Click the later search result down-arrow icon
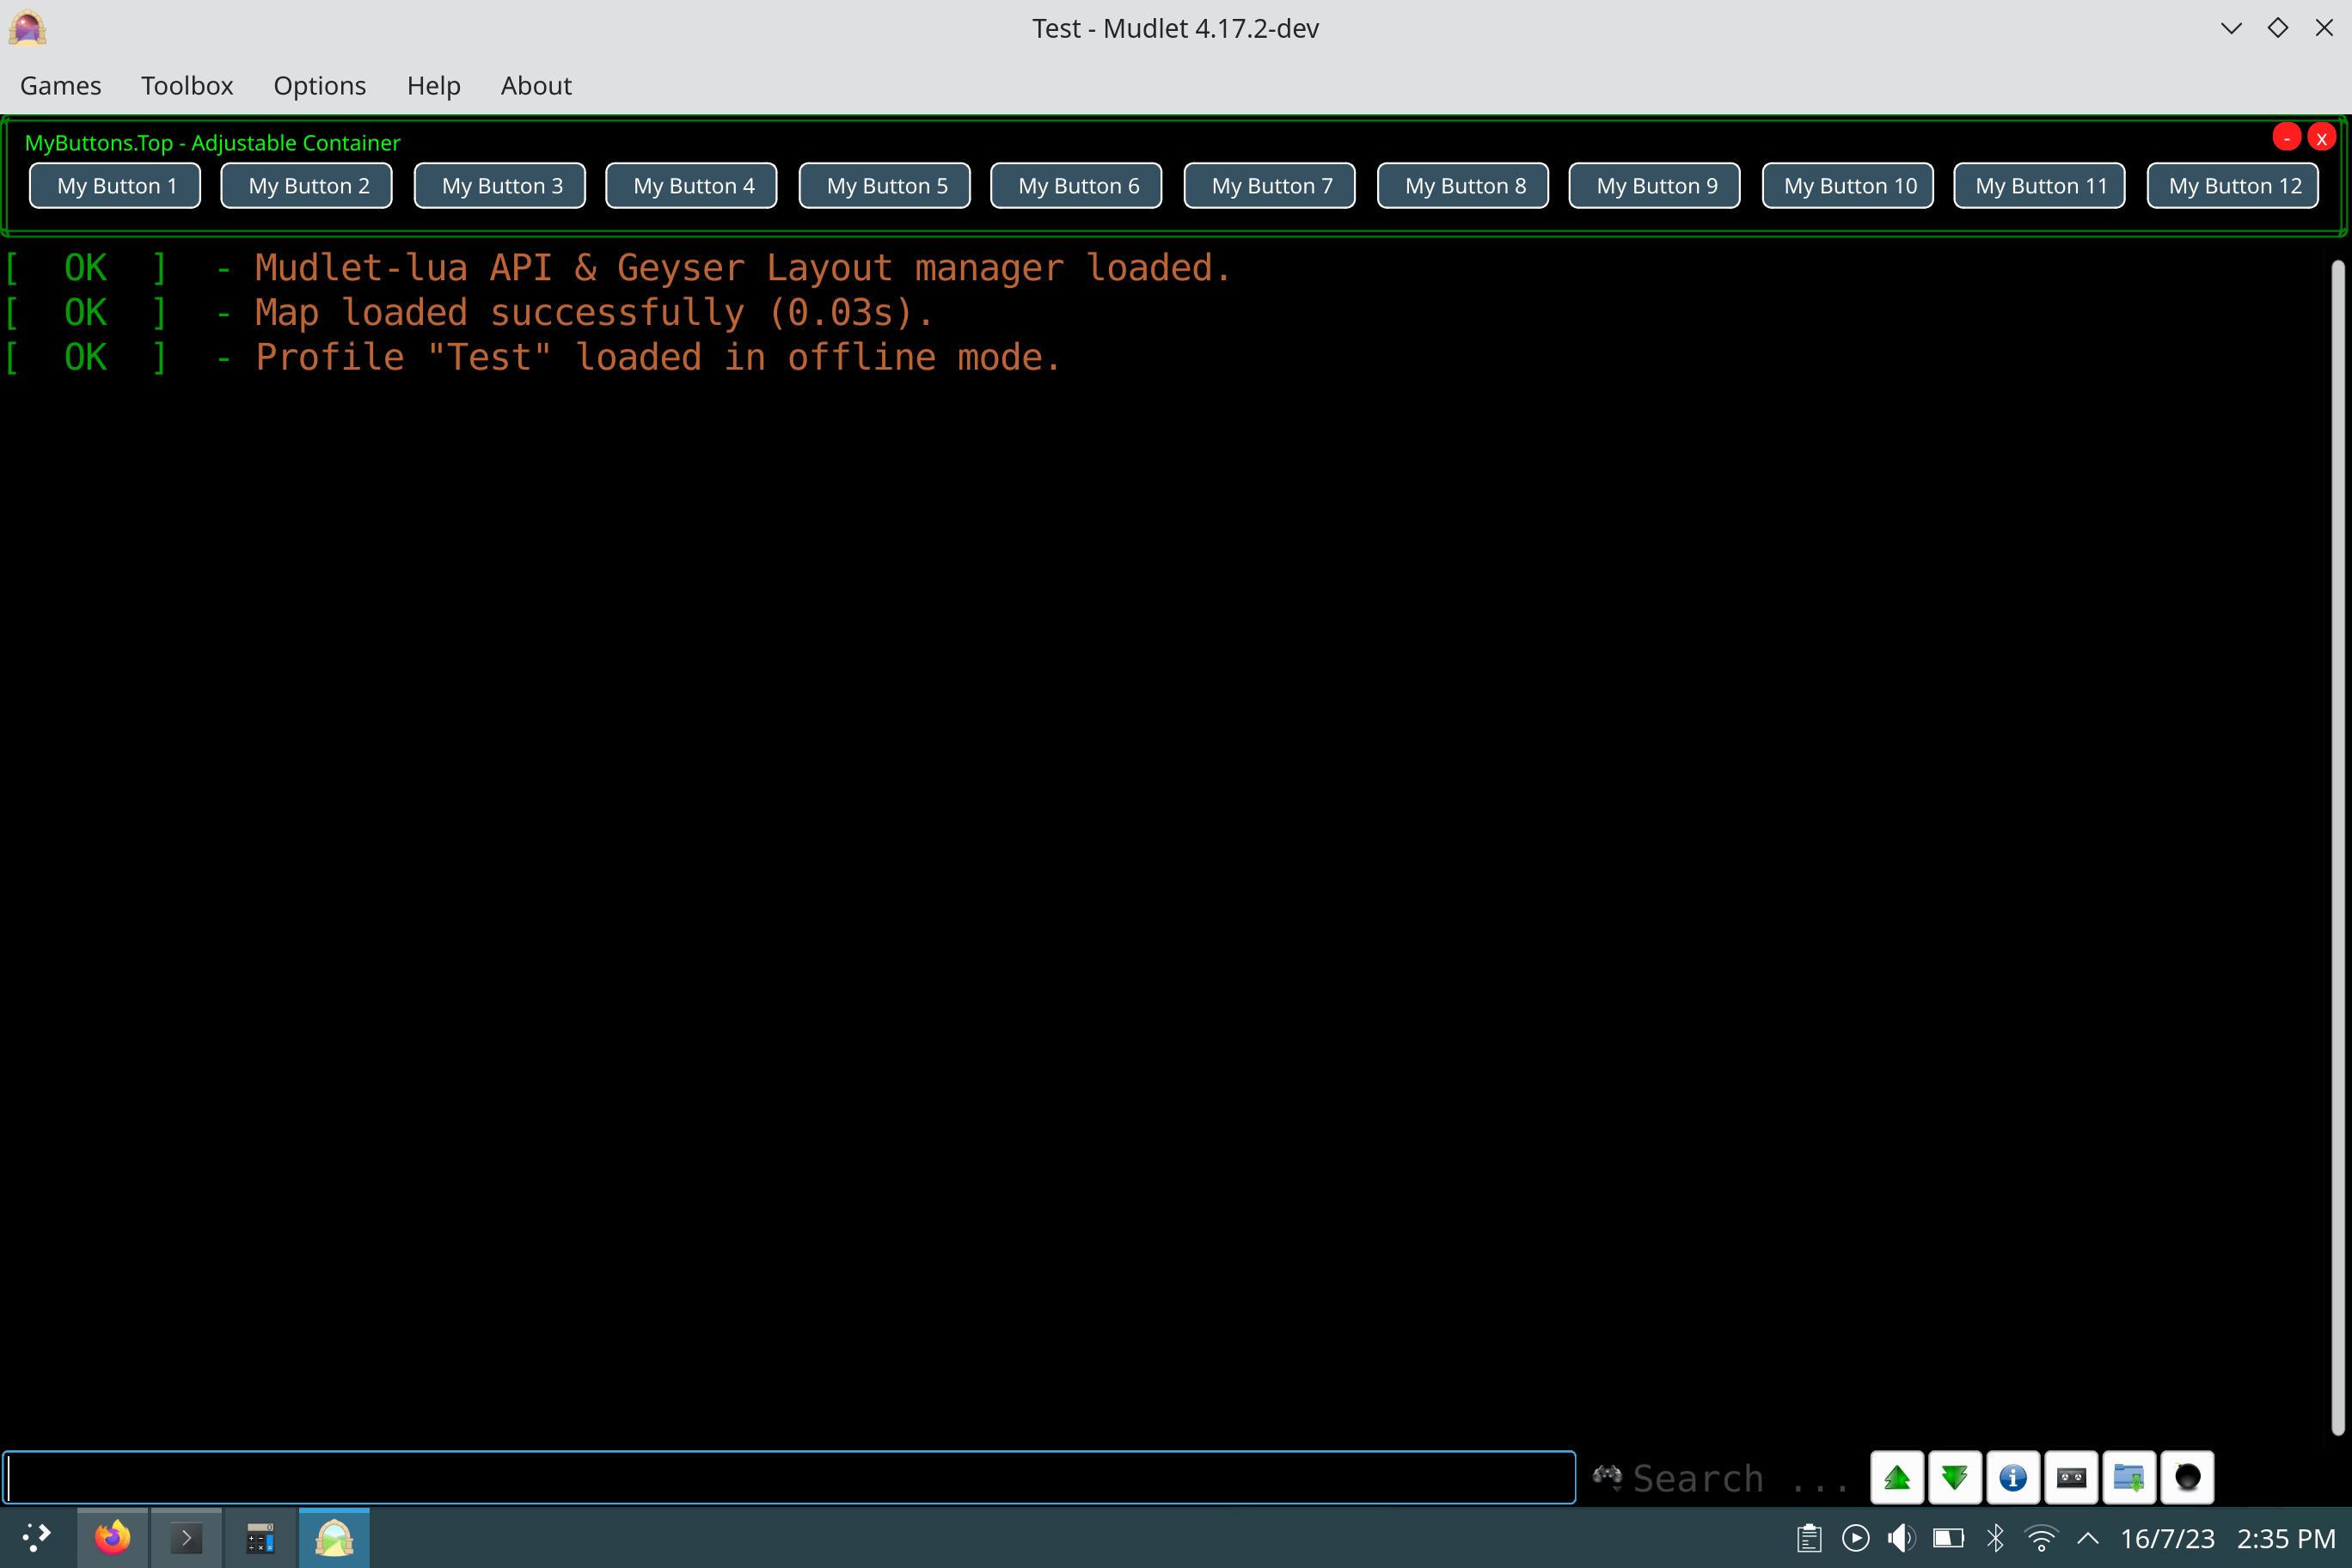The height and width of the screenshot is (1568, 2352). click(1954, 1477)
